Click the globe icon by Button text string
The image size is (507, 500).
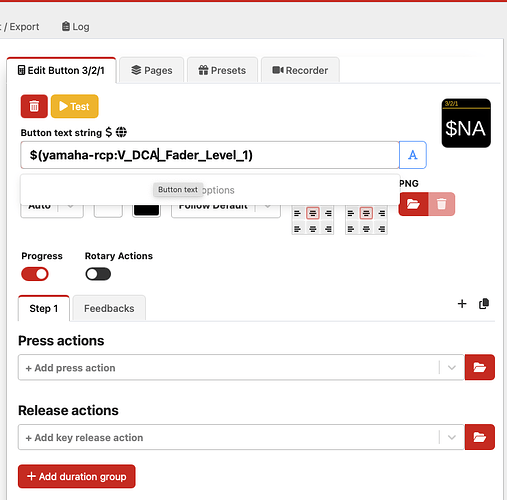[121, 132]
